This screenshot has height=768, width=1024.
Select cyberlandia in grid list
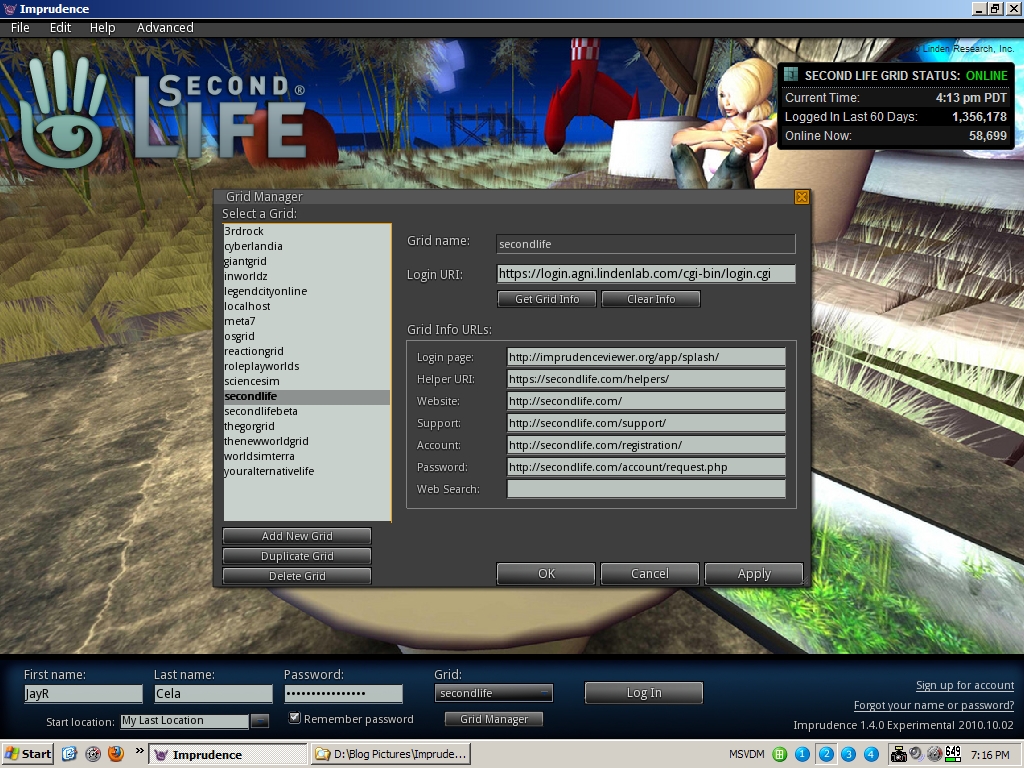[x=307, y=246]
